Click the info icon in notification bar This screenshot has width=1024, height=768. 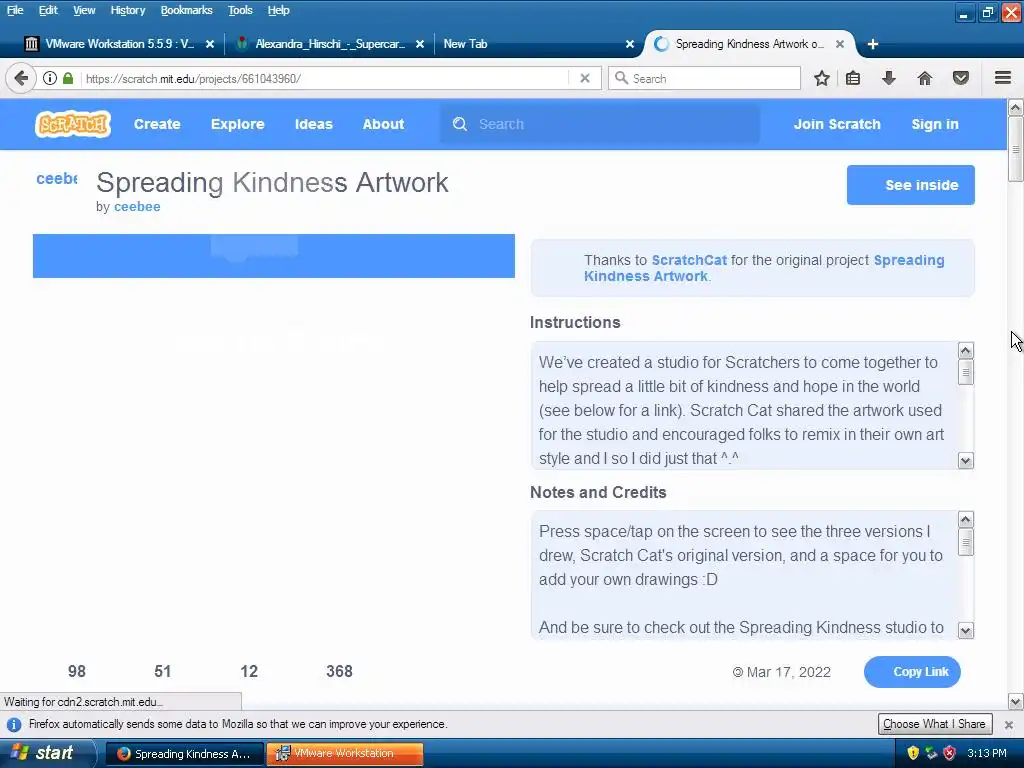(x=14, y=724)
